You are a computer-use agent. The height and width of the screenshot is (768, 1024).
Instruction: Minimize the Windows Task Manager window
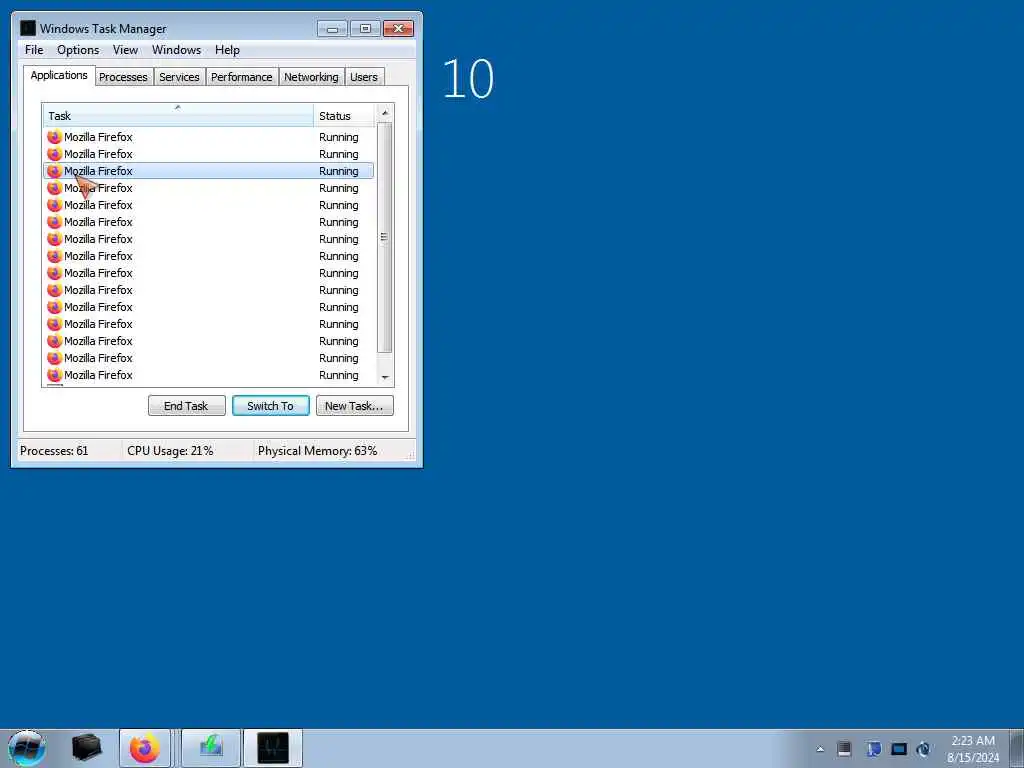click(332, 29)
